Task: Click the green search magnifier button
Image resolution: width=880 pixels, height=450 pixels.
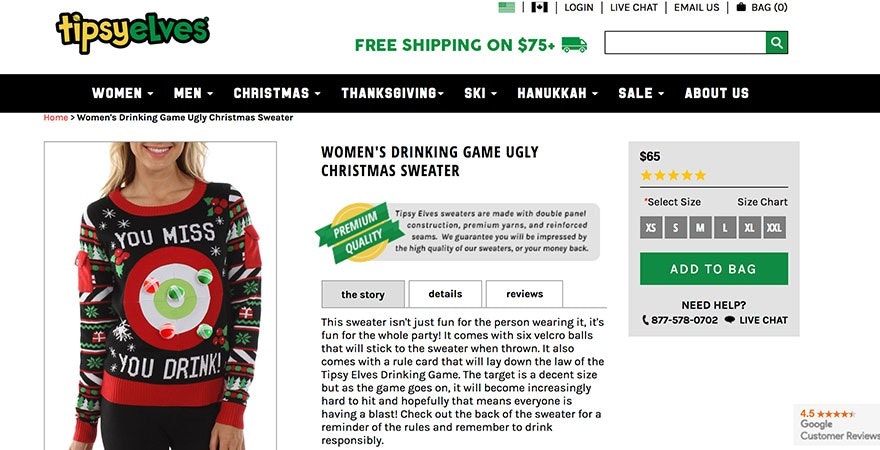Action: [777, 43]
